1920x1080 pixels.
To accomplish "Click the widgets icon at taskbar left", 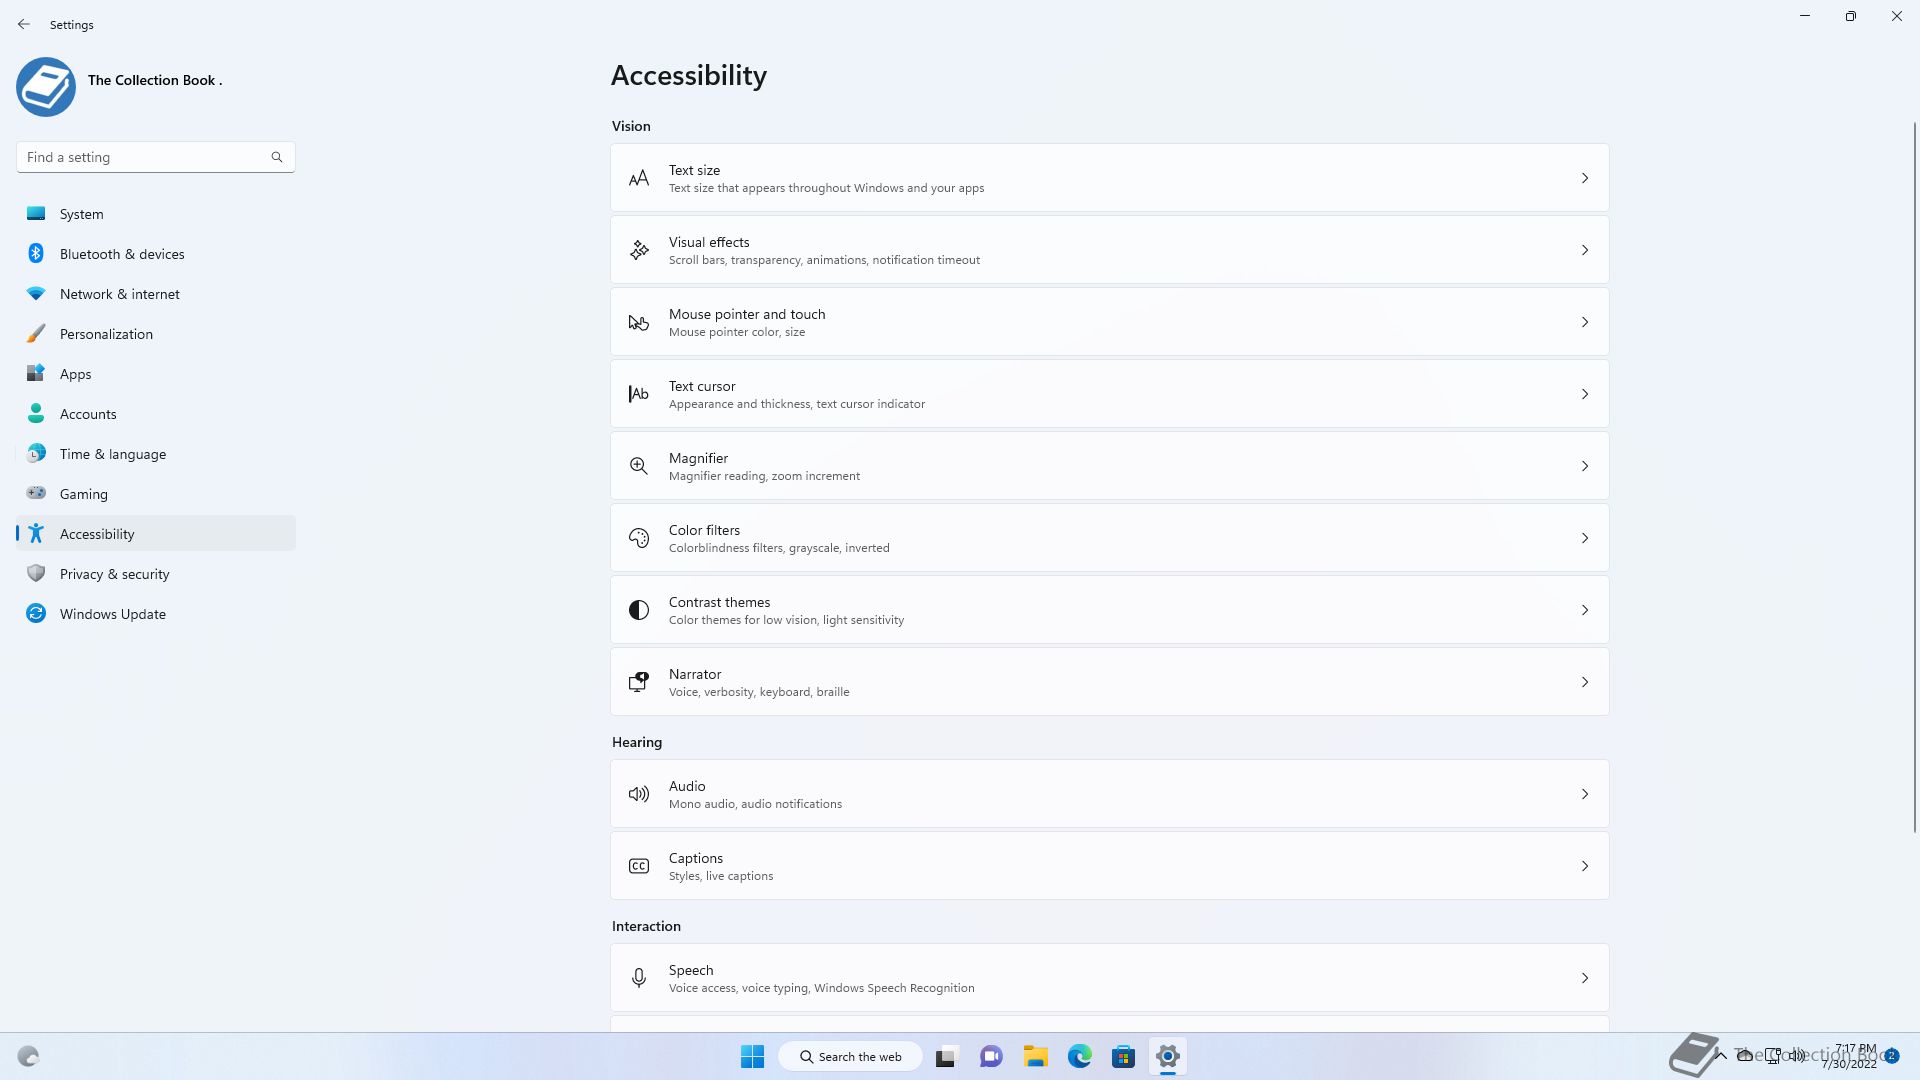I will [28, 1056].
